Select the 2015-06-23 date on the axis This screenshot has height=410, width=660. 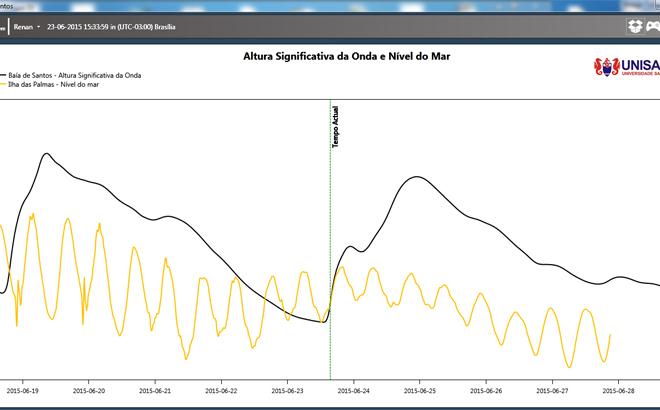[x=288, y=392]
